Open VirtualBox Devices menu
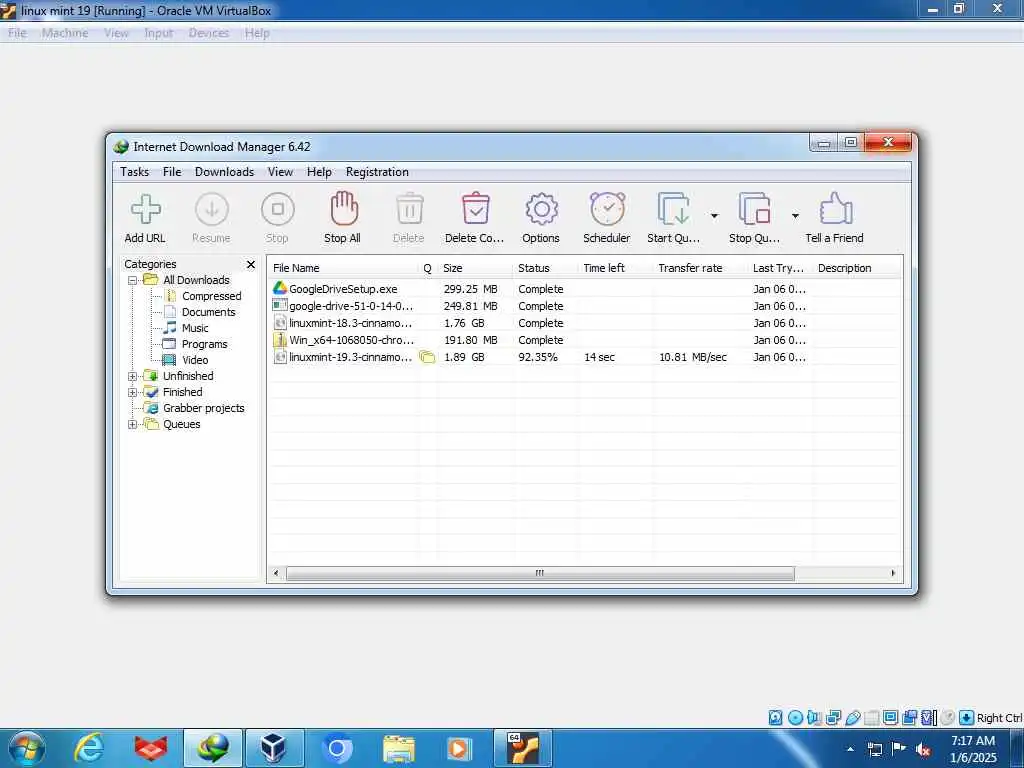 point(208,33)
